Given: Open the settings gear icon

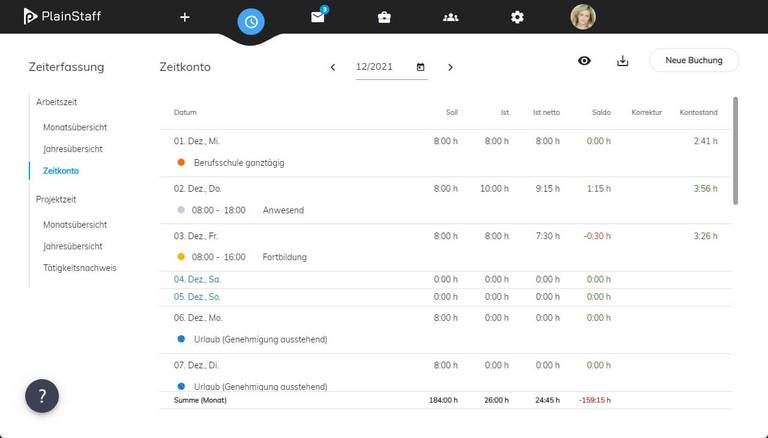Looking at the screenshot, I should (x=517, y=17).
